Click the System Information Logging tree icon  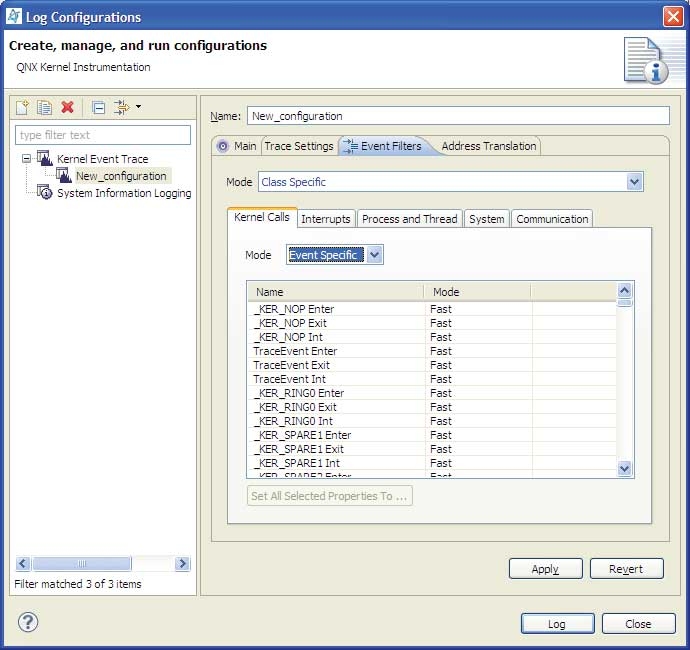coord(45,193)
